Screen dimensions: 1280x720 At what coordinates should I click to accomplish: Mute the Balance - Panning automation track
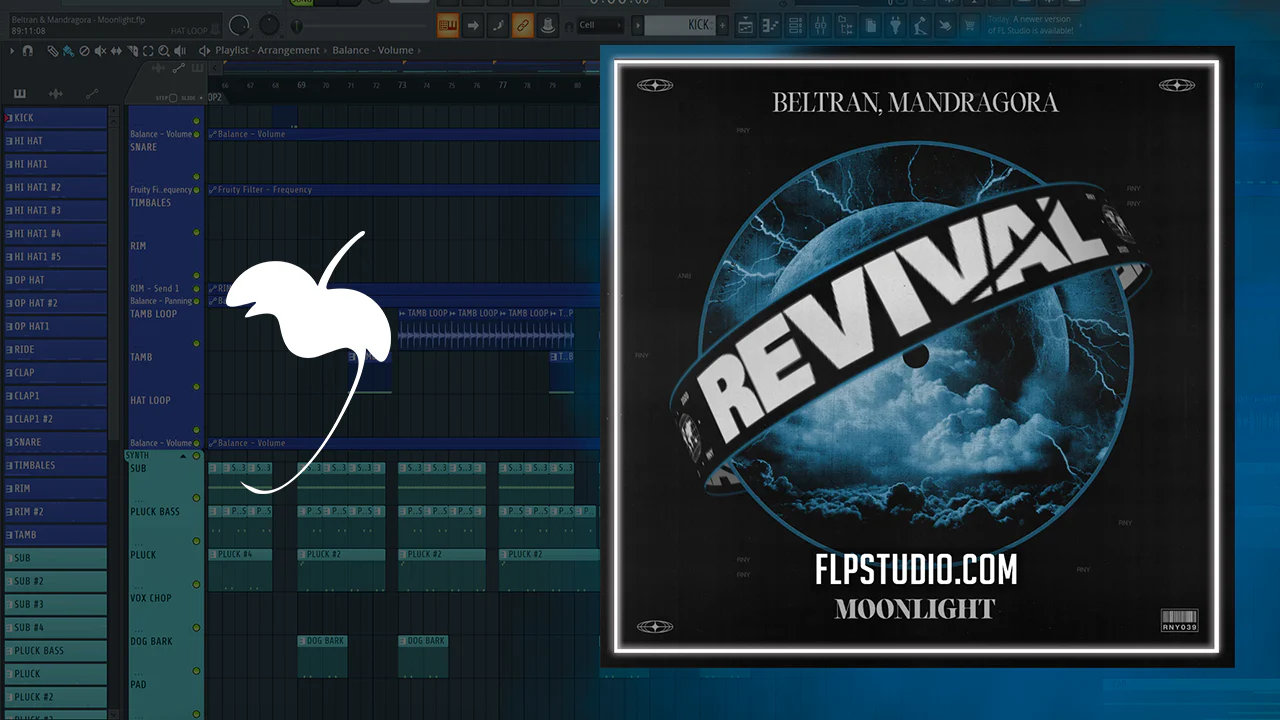pos(197,301)
